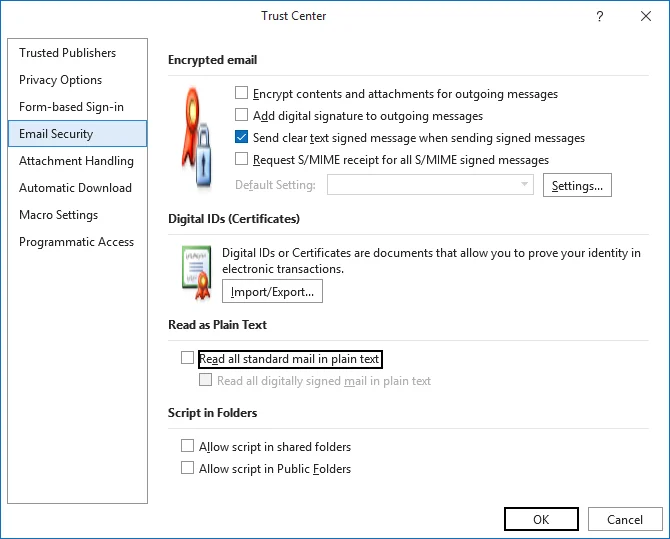Enable Request S/MIME receipt checkbox
This screenshot has height=539, width=670.
click(x=241, y=159)
